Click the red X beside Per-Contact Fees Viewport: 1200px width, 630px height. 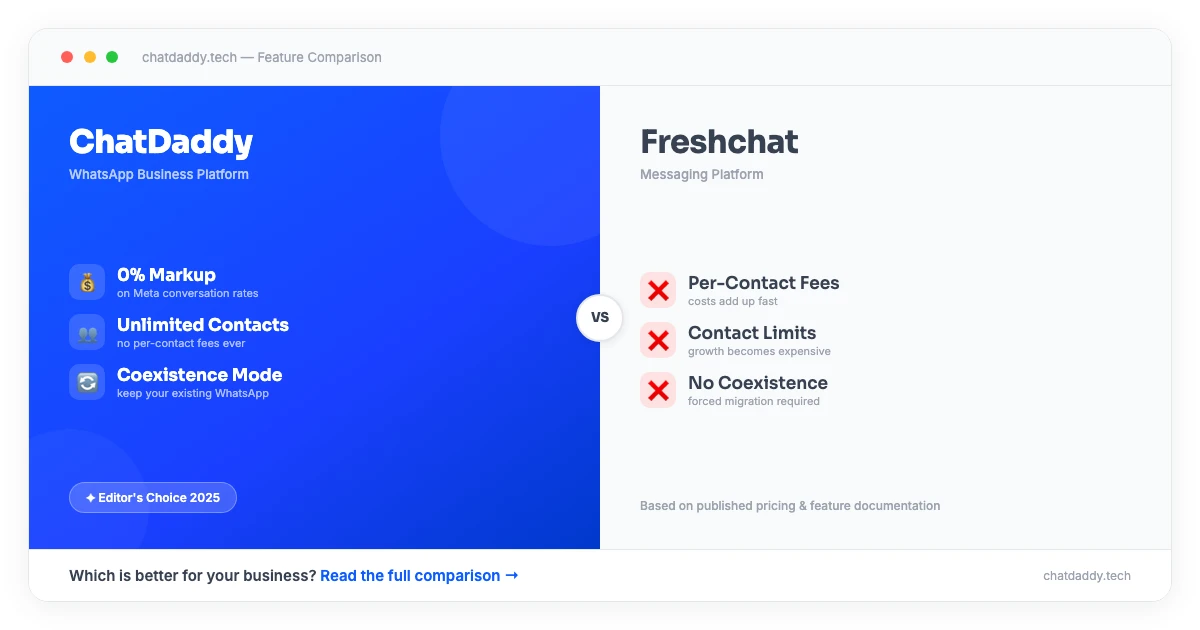click(x=658, y=290)
